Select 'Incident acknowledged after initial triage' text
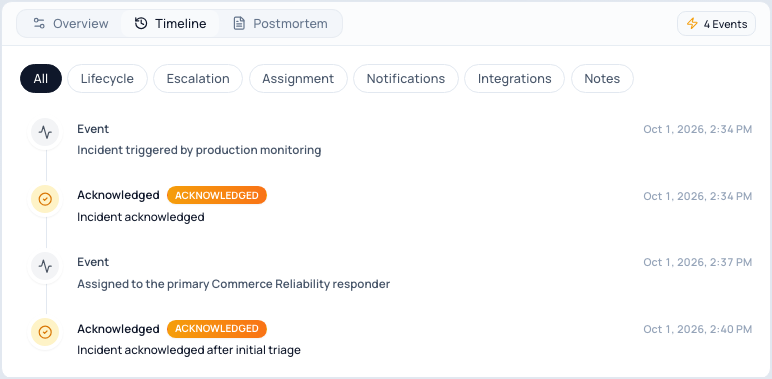 pos(189,350)
